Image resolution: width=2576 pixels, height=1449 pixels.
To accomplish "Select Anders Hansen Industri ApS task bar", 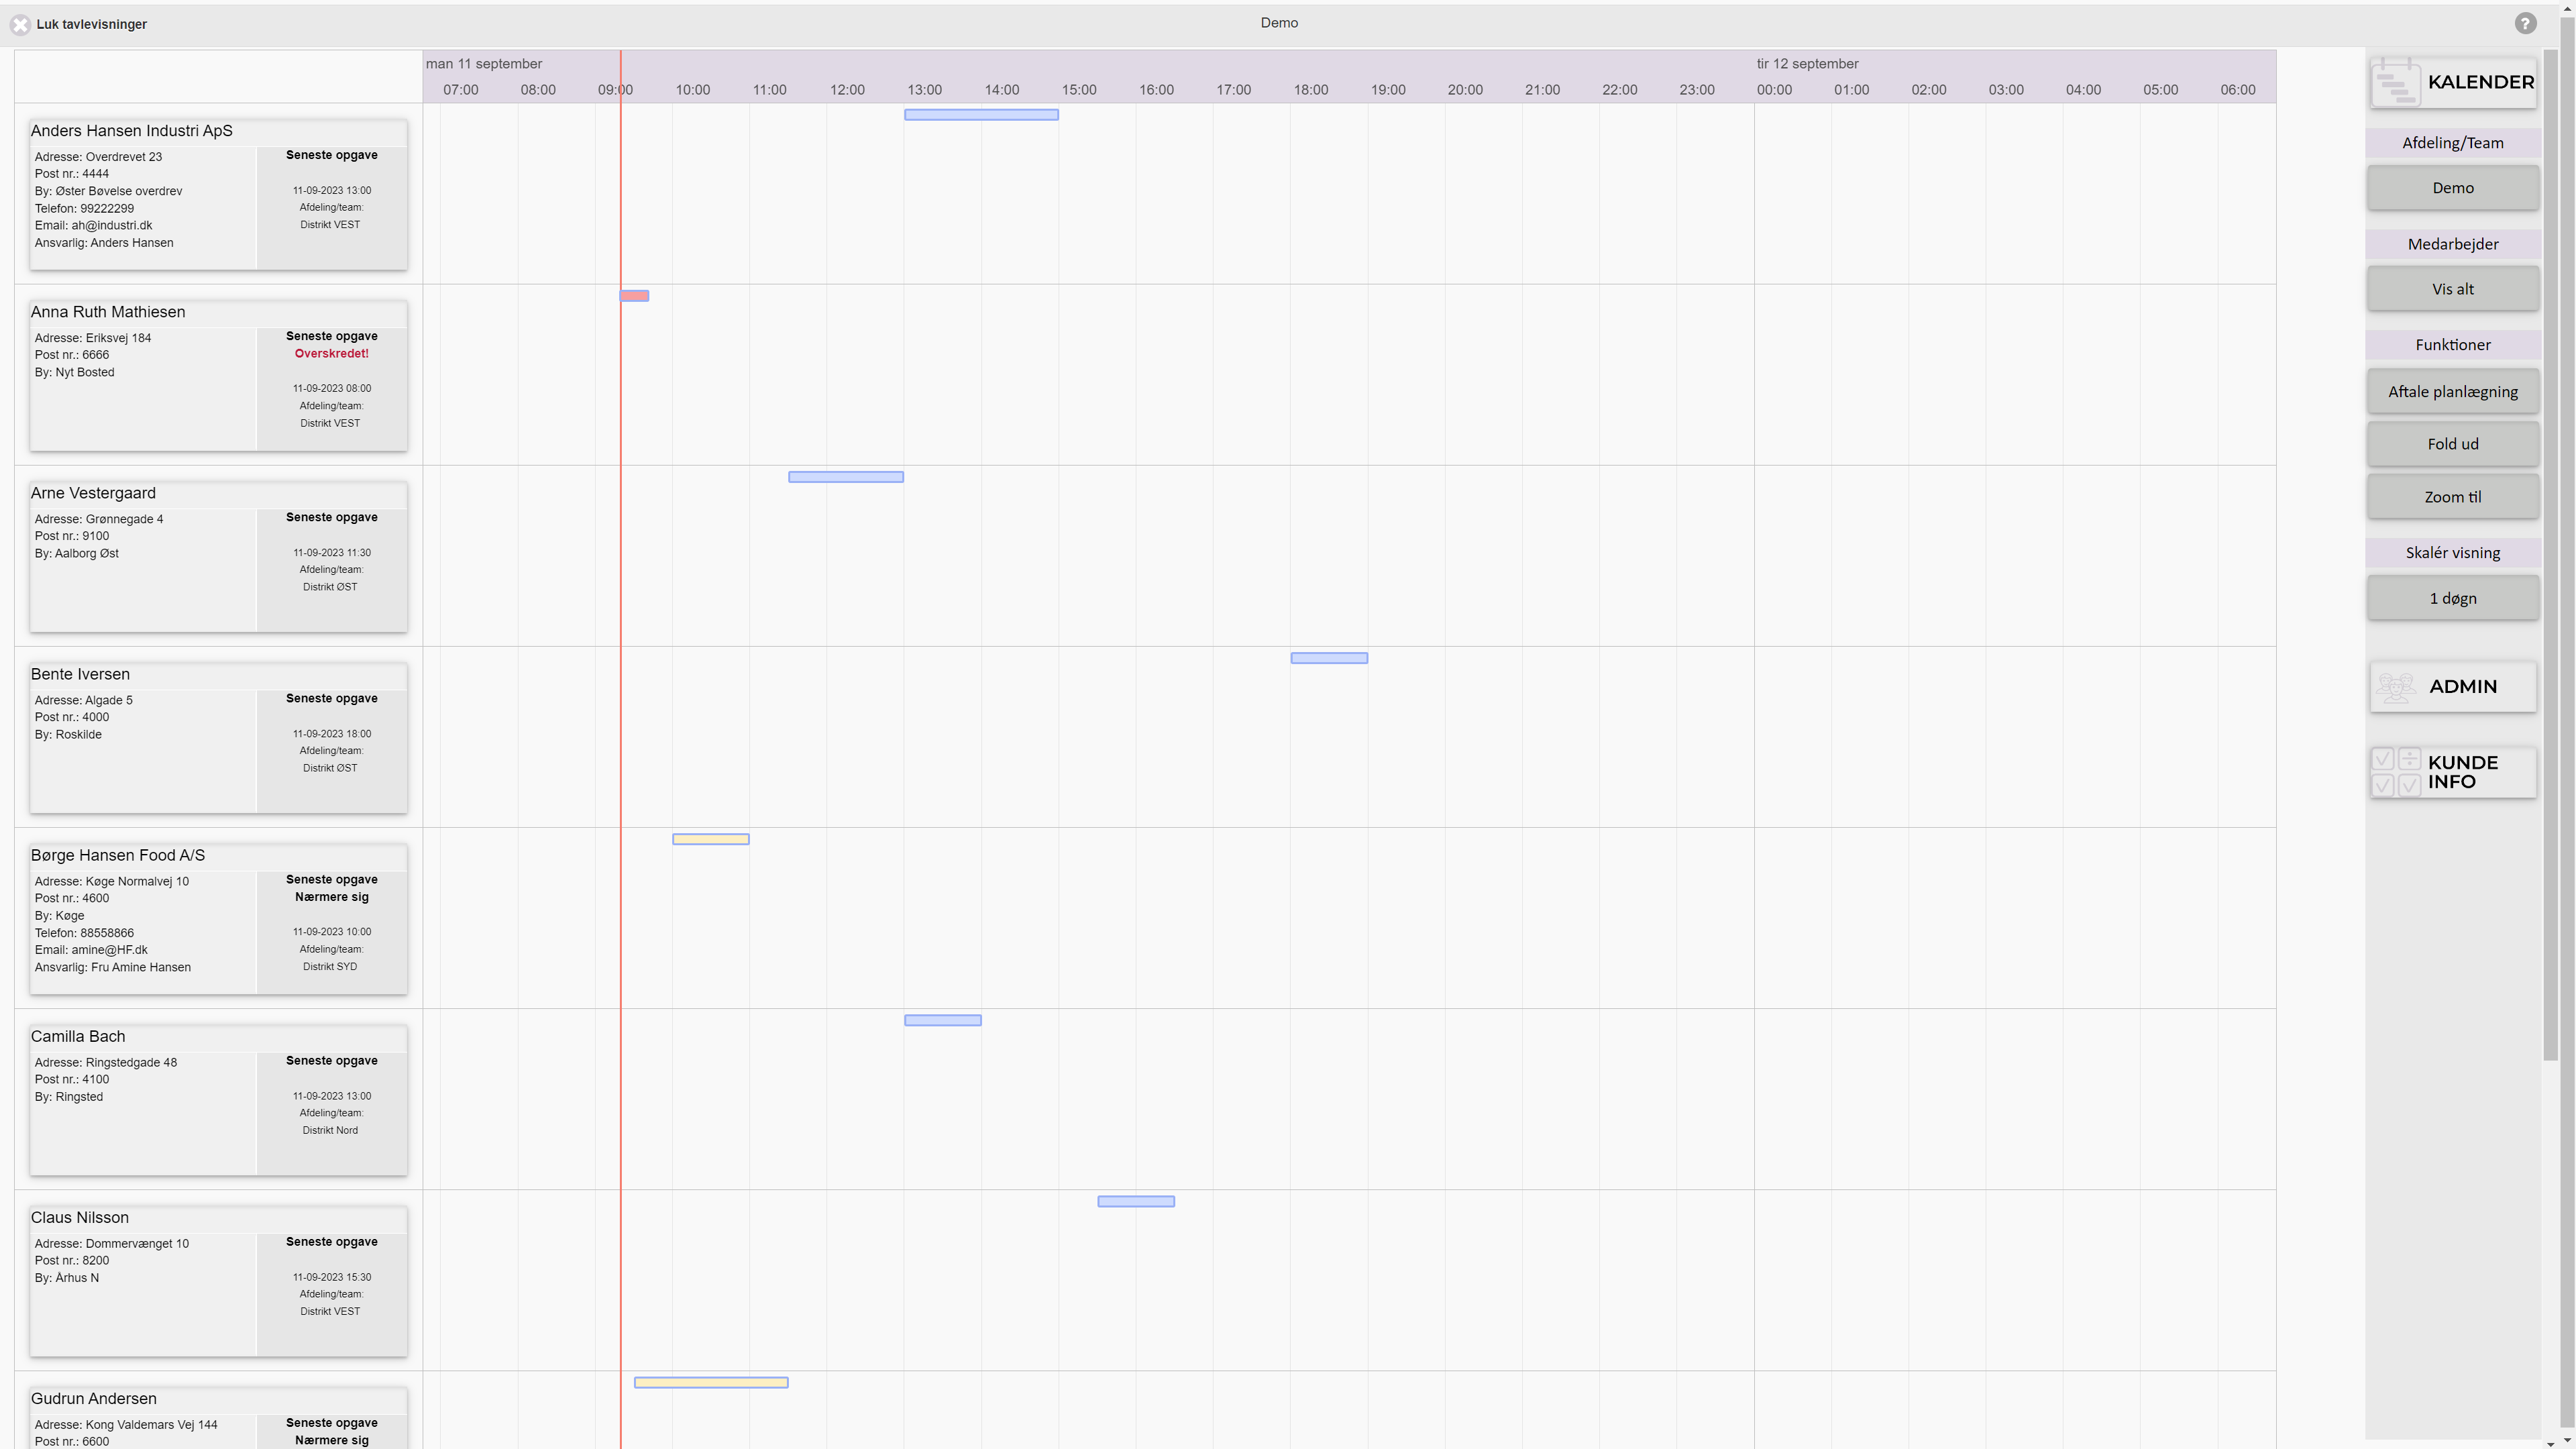I will 981,115.
